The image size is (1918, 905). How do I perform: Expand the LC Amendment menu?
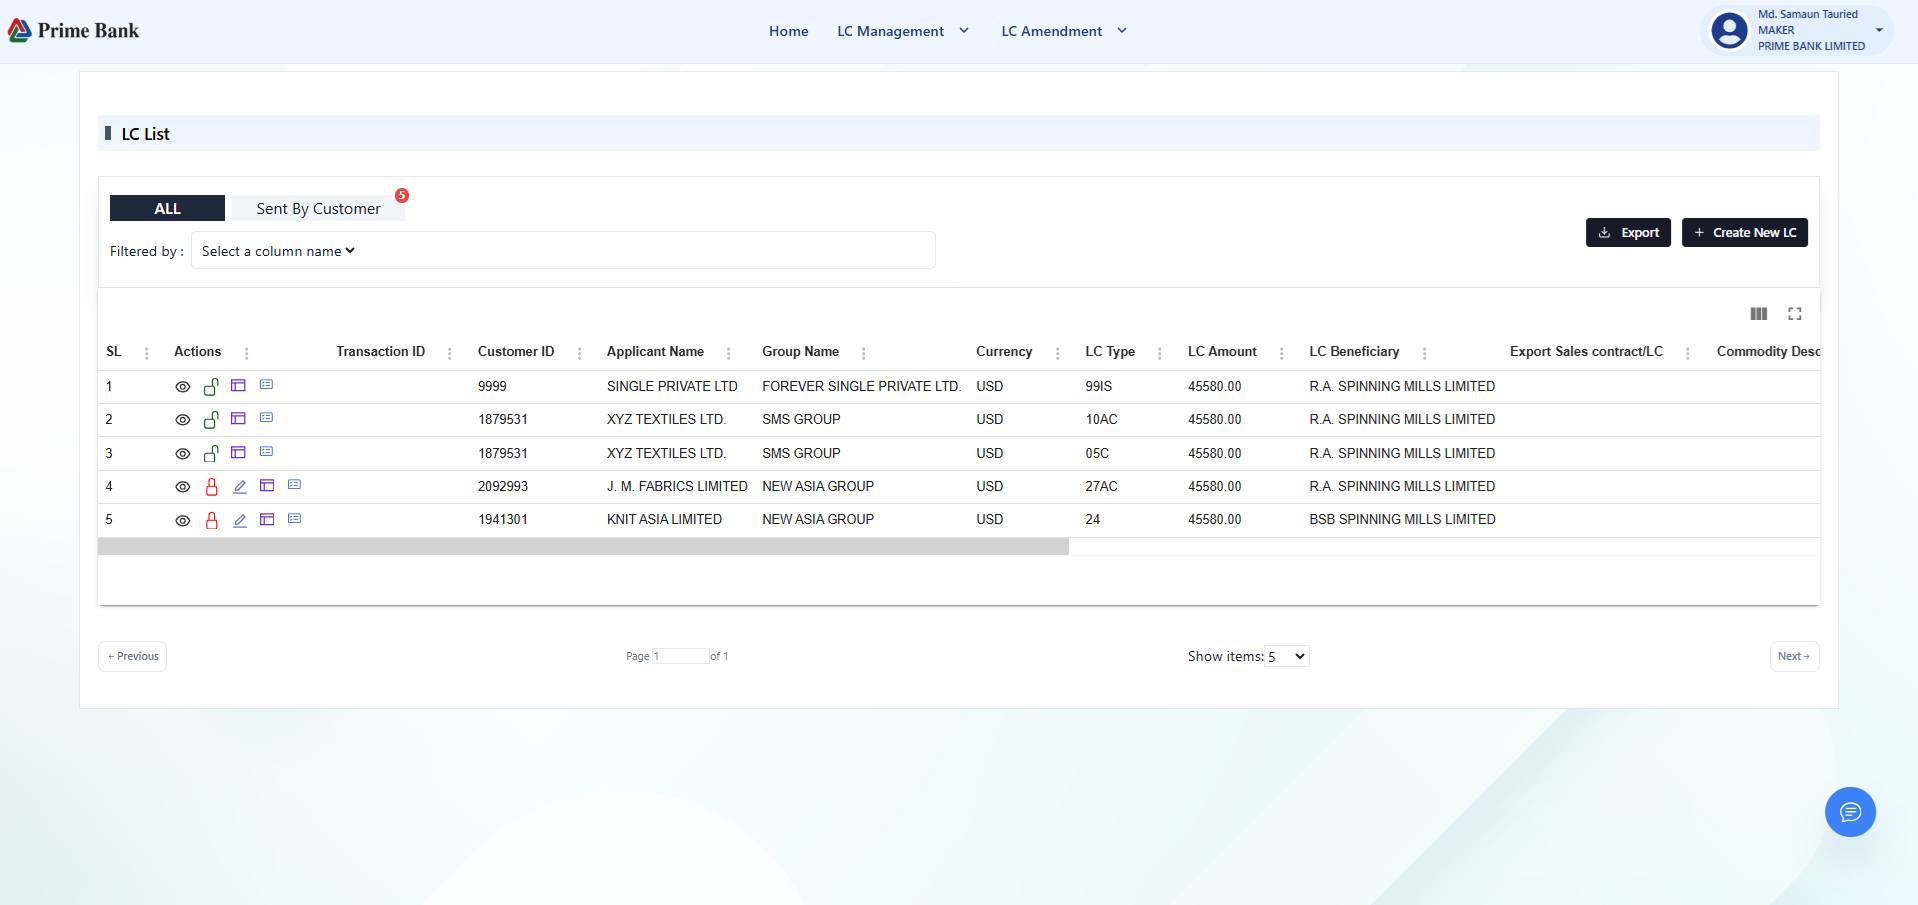[1064, 31]
